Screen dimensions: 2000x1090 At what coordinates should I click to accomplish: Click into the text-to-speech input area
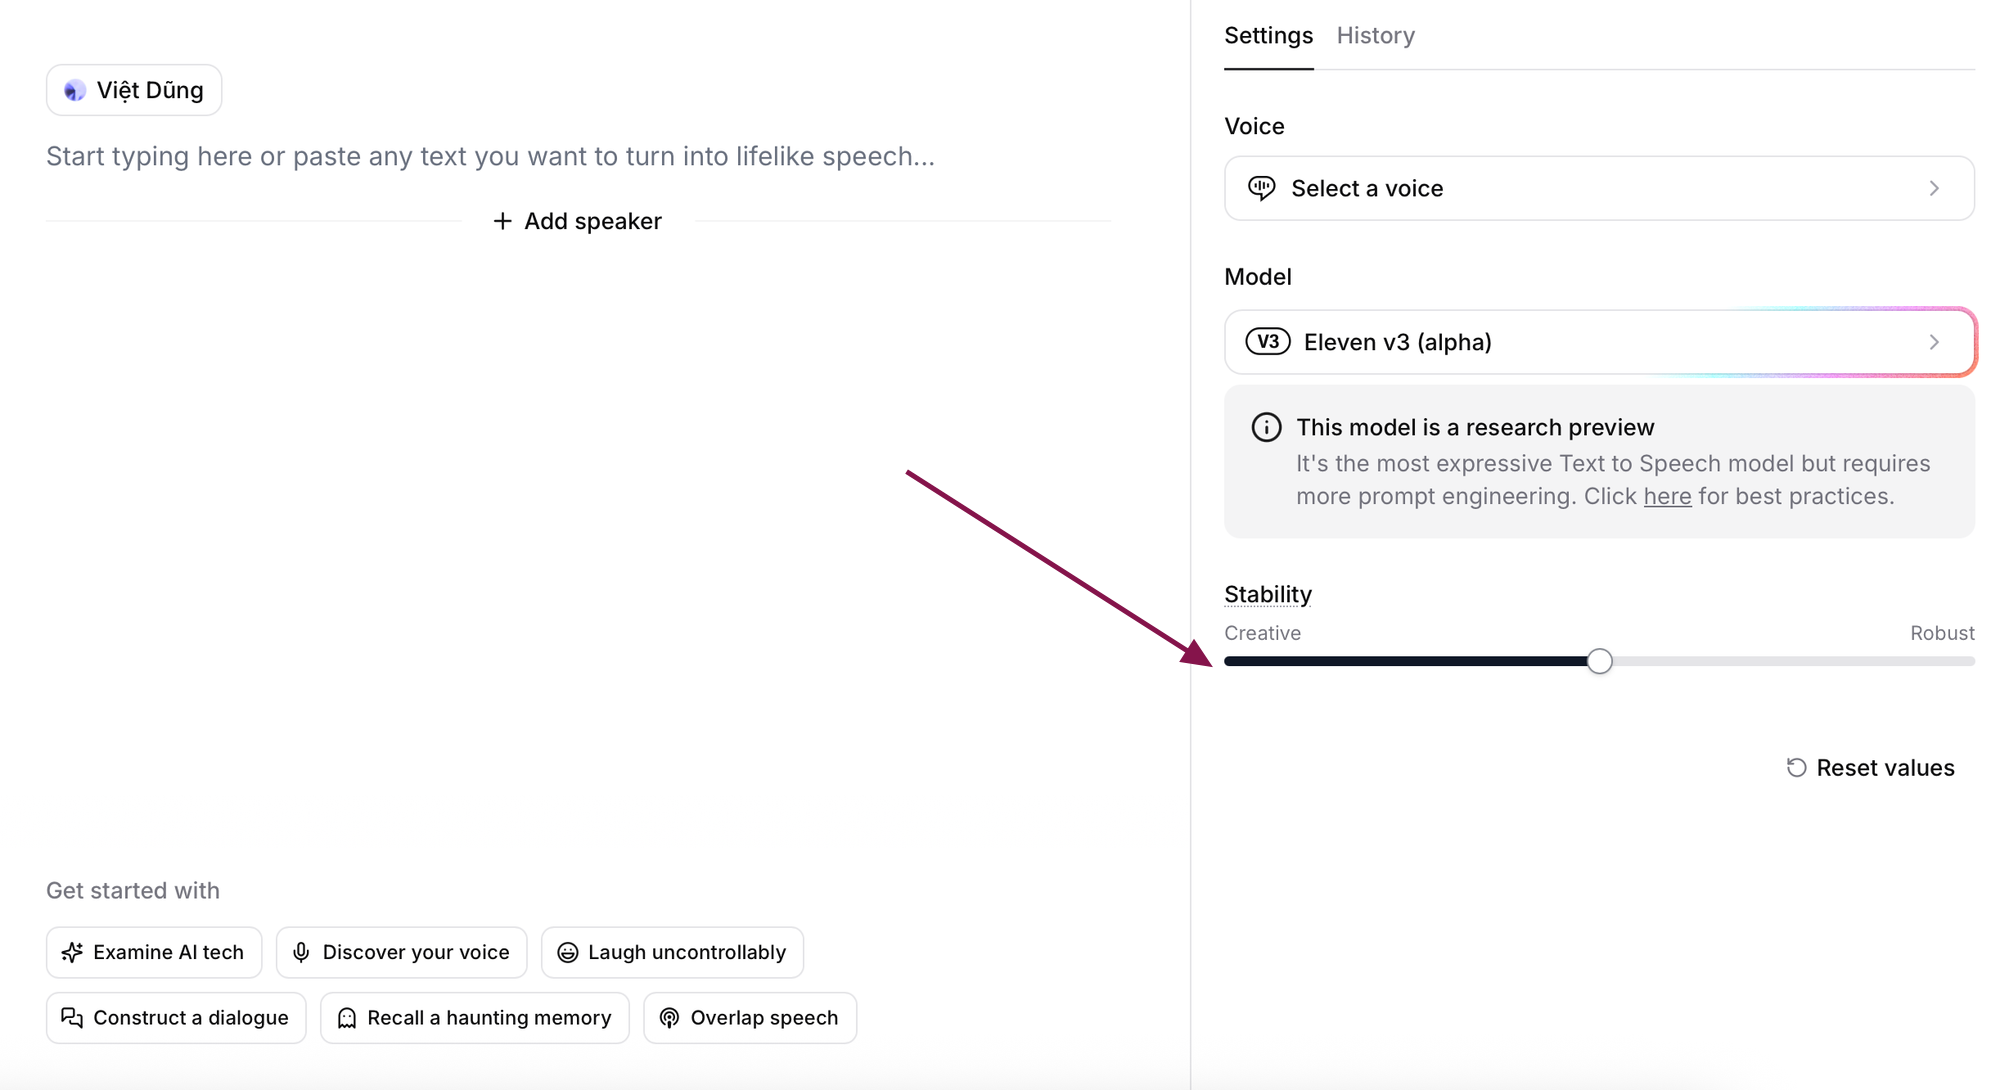coord(578,157)
